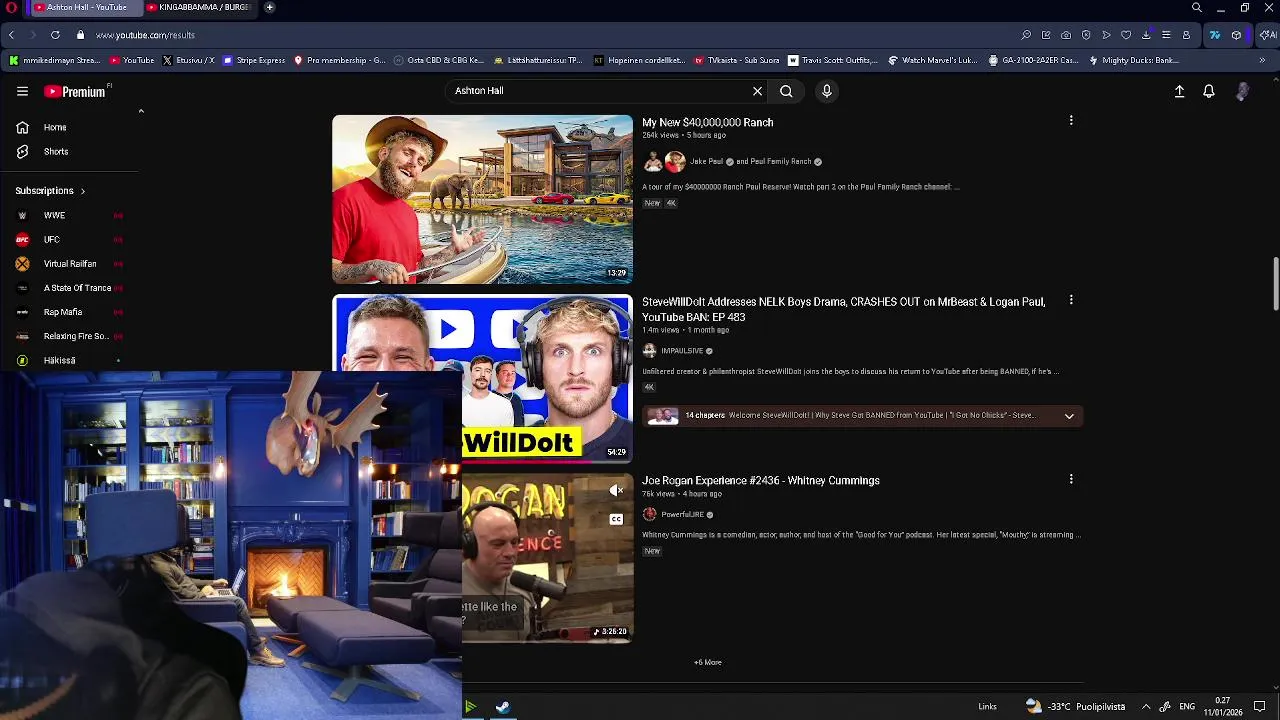Open the Create upload icon

tap(1179, 91)
